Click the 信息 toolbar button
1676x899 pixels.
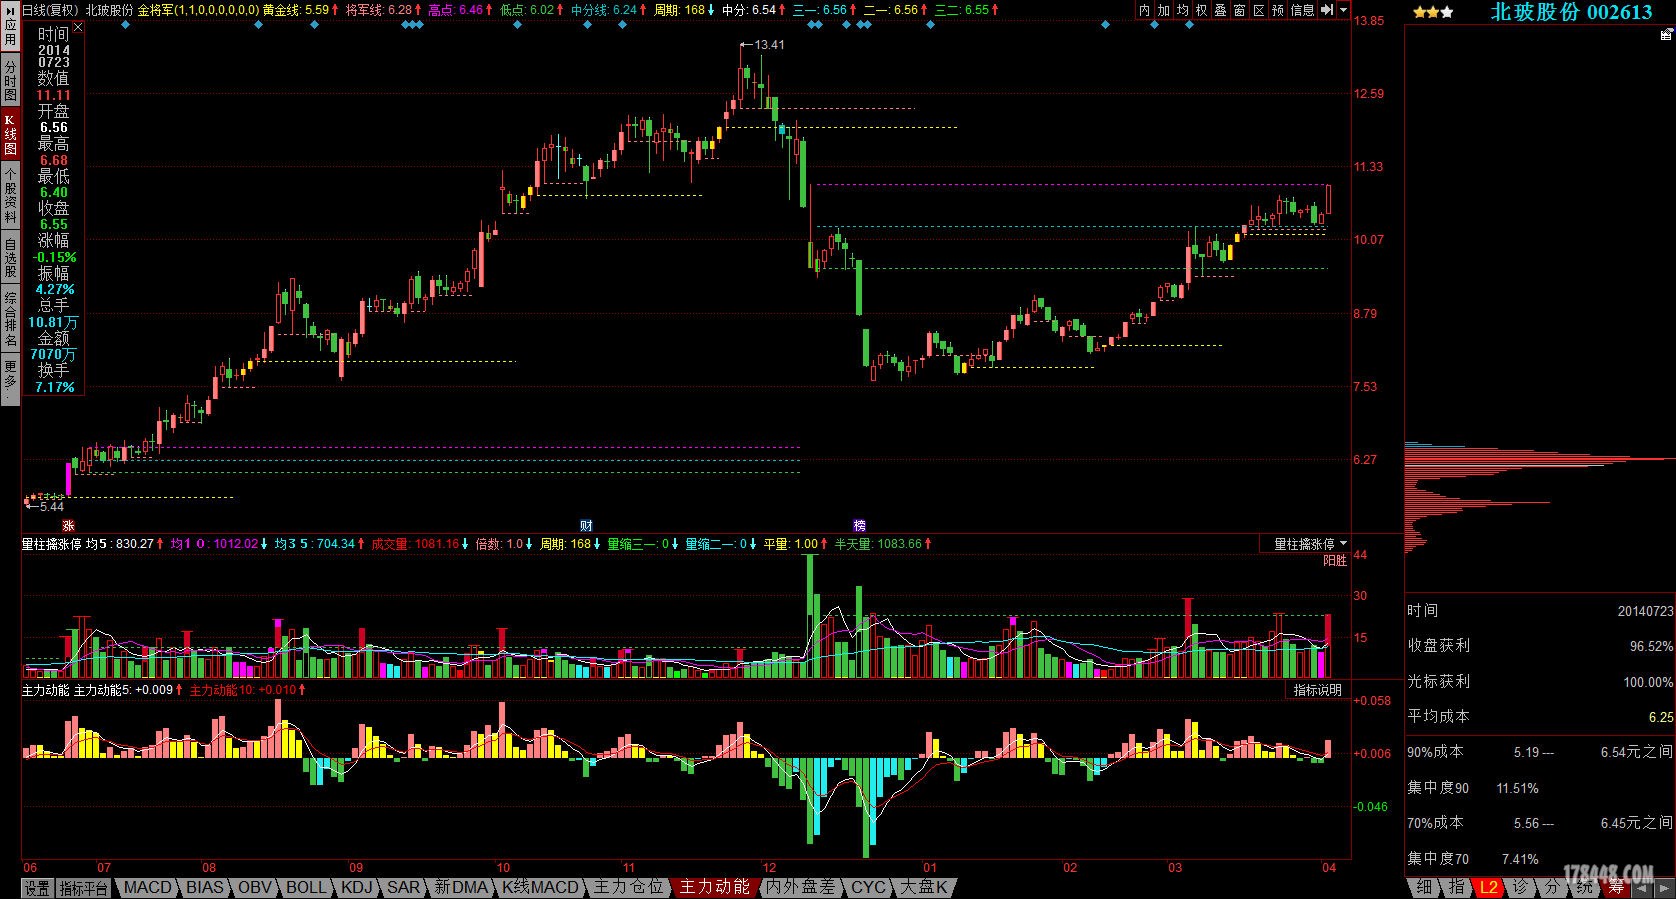pos(1302,10)
